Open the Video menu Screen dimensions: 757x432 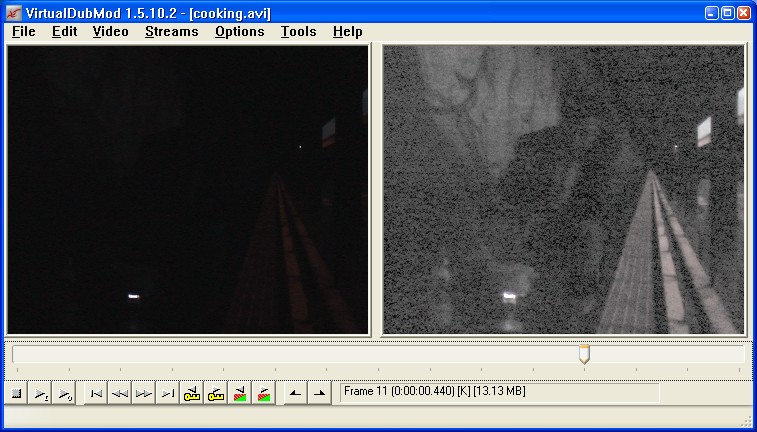pos(111,32)
